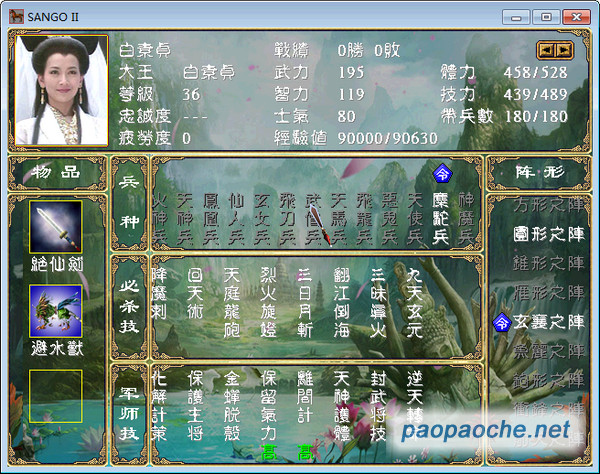Screen dimensions: 600x474
Task: Choose the 天使兵 troop type
Action: click(x=415, y=219)
